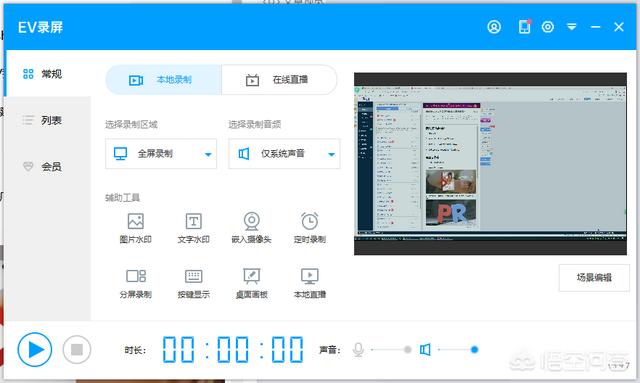Open the 会员 sidebar tab

(48, 166)
